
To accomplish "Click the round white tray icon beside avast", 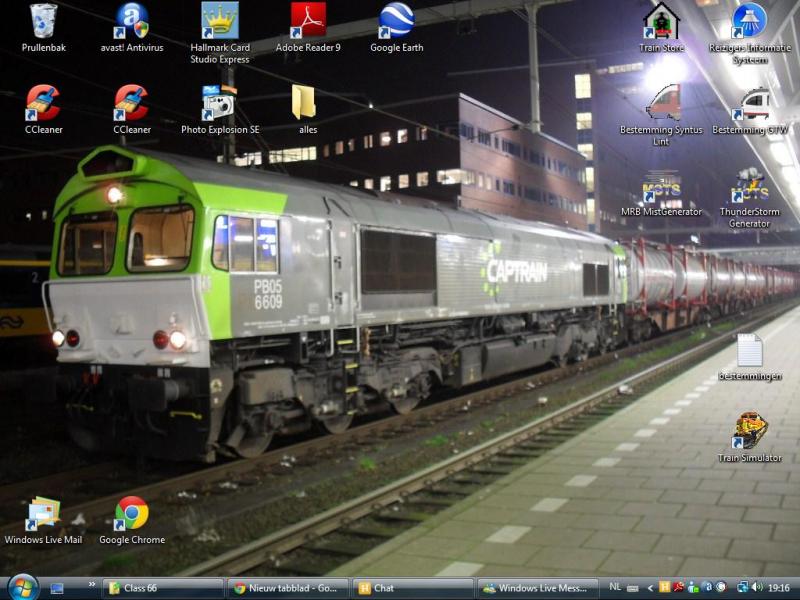I will (x=721, y=587).
